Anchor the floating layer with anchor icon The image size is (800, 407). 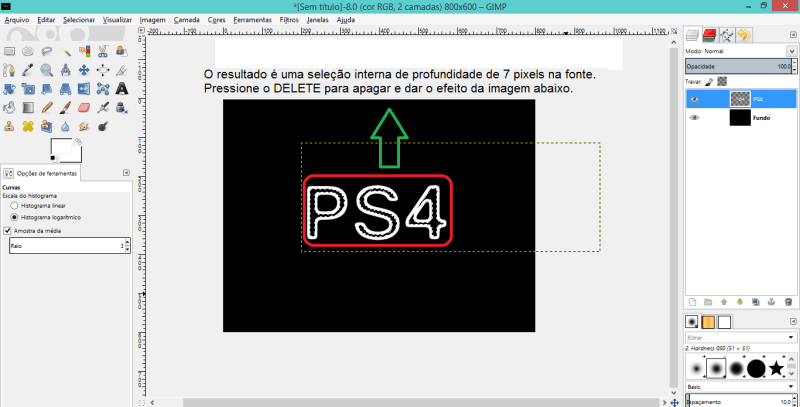point(771,300)
